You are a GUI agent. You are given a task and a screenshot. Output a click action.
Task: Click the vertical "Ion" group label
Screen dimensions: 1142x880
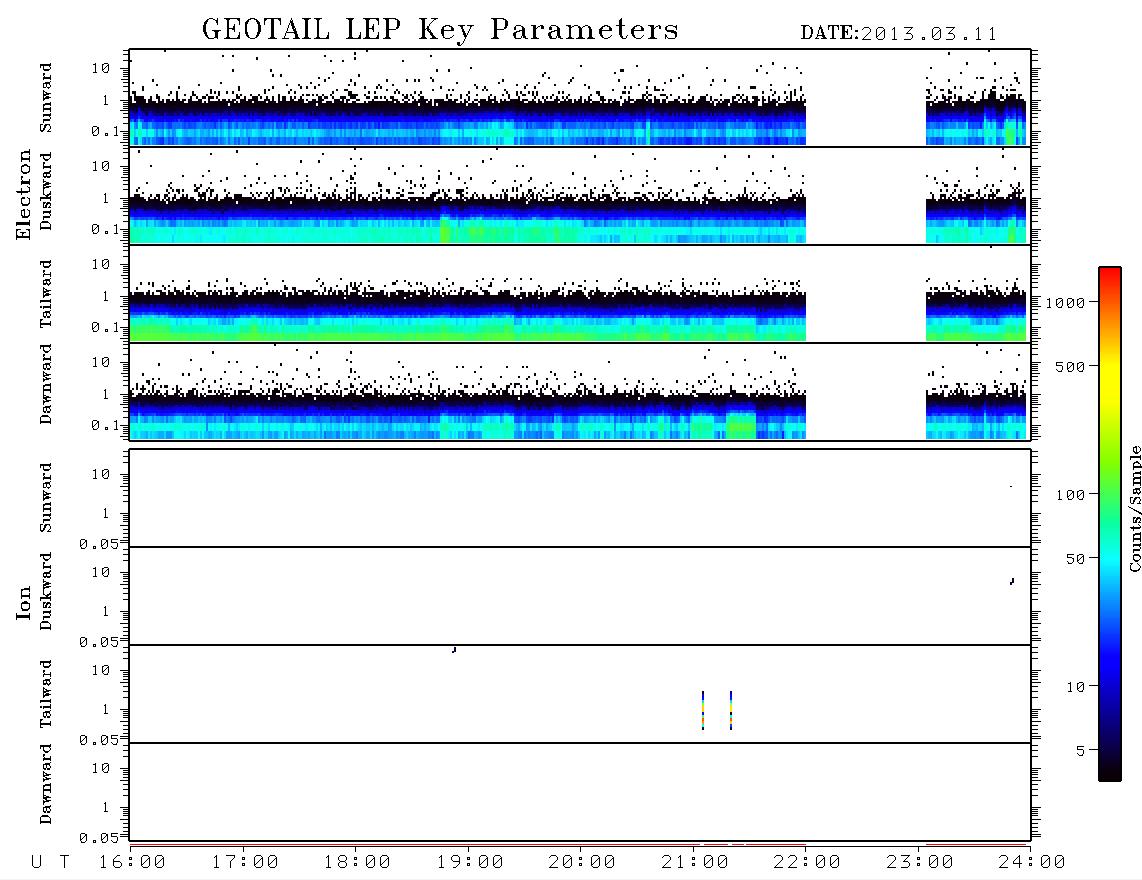24,602
